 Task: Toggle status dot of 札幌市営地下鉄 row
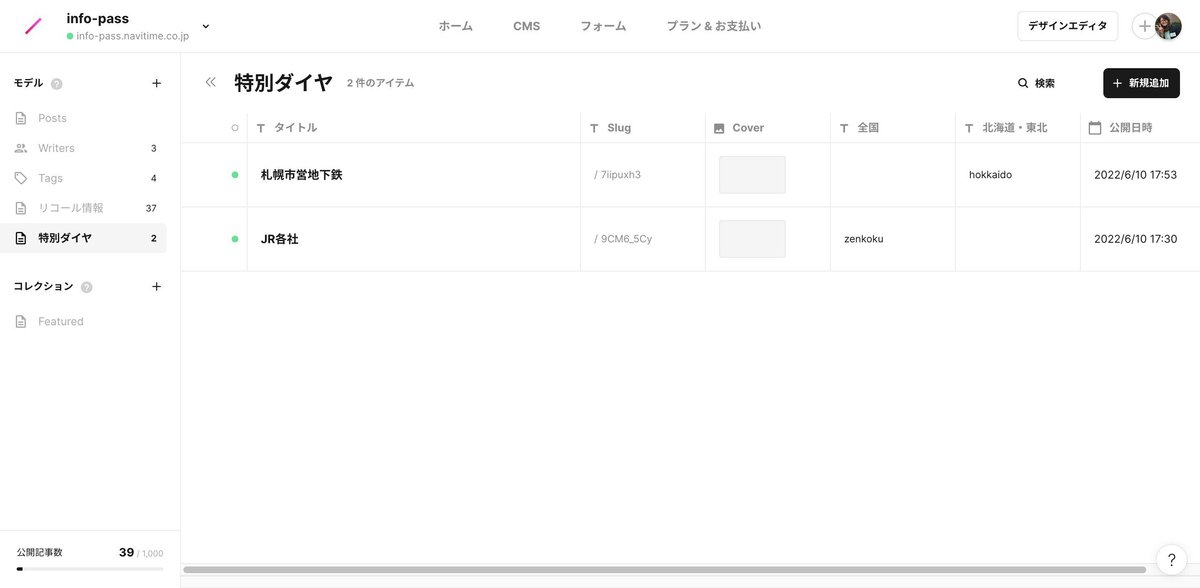[x=235, y=175]
